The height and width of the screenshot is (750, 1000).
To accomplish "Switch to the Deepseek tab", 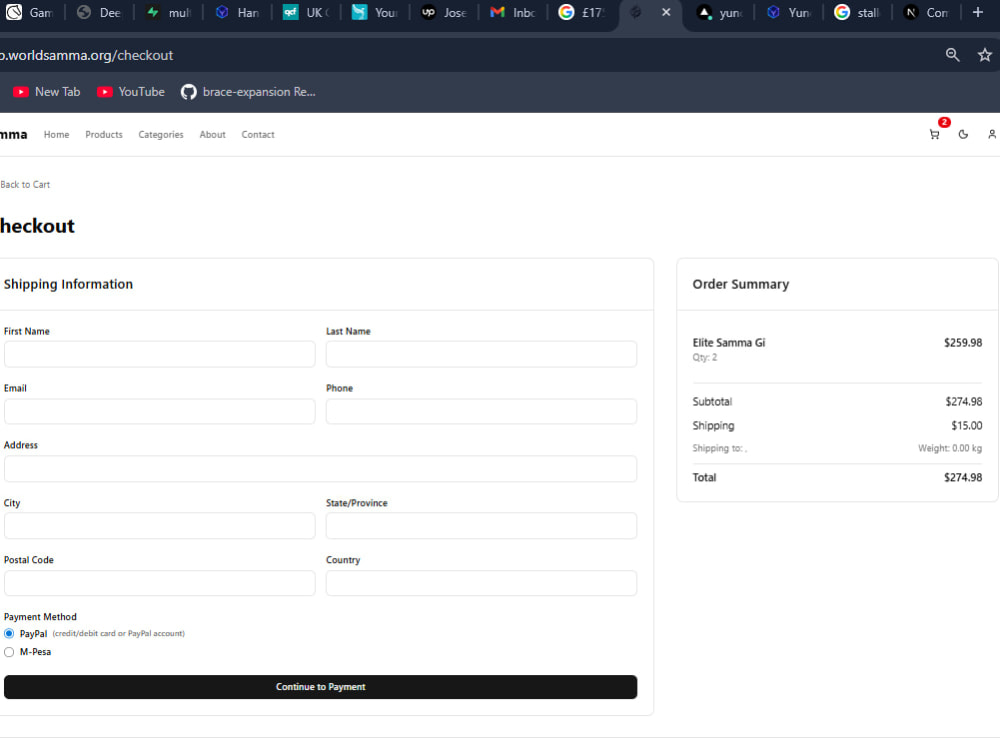I will pyautogui.click(x=100, y=12).
